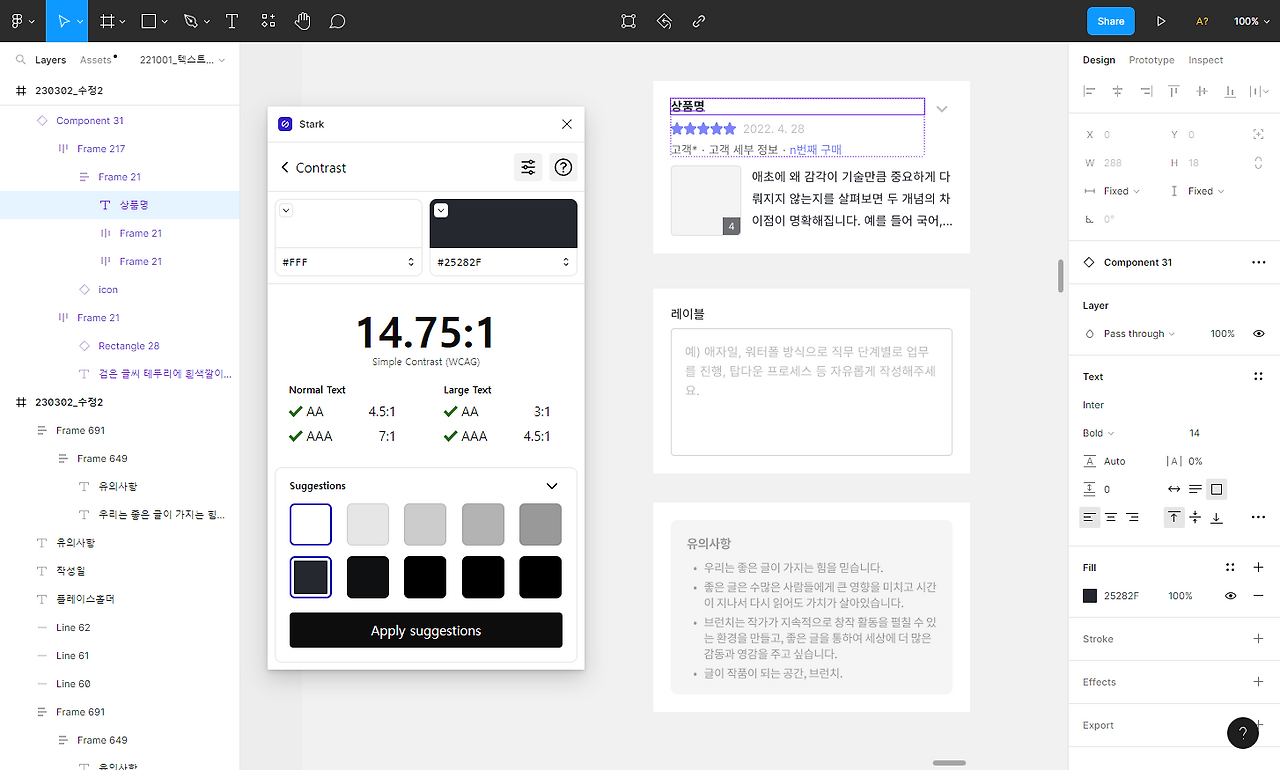Viewport: 1280px width, 770px height.
Task: Hide the 25282F fill using the eye icon
Action: tap(1230, 596)
